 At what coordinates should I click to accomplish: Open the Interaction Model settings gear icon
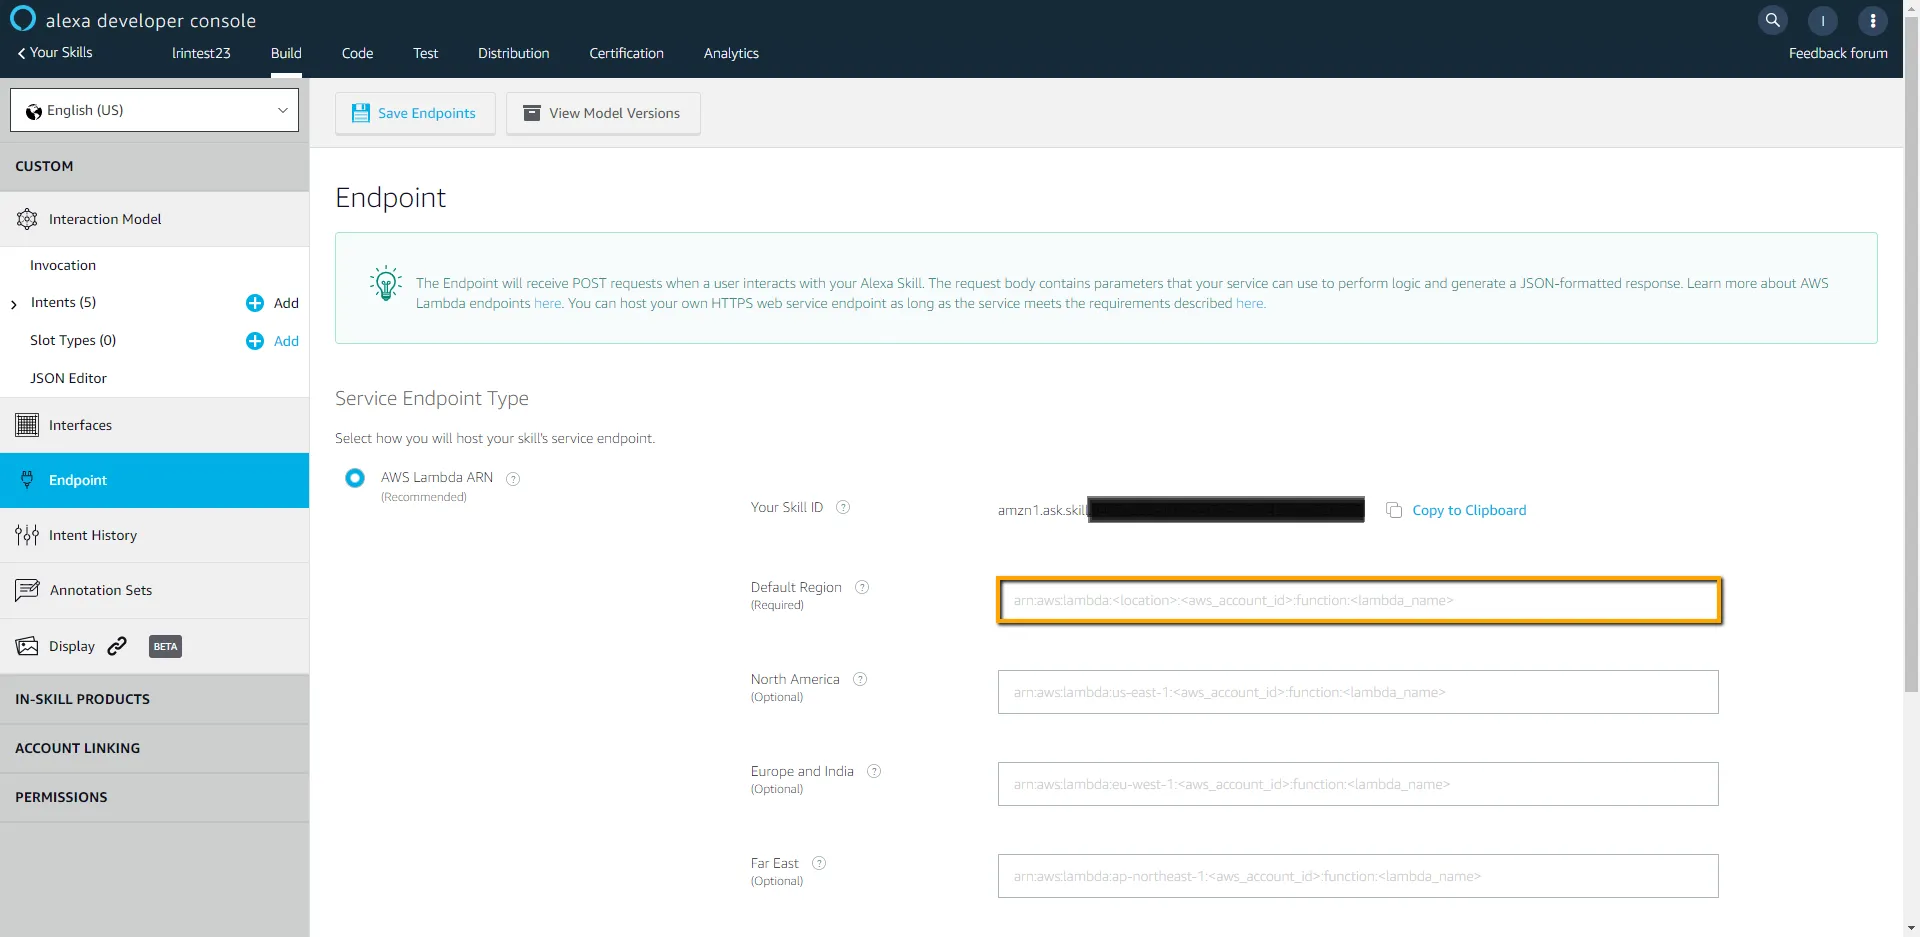tap(26, 218)
